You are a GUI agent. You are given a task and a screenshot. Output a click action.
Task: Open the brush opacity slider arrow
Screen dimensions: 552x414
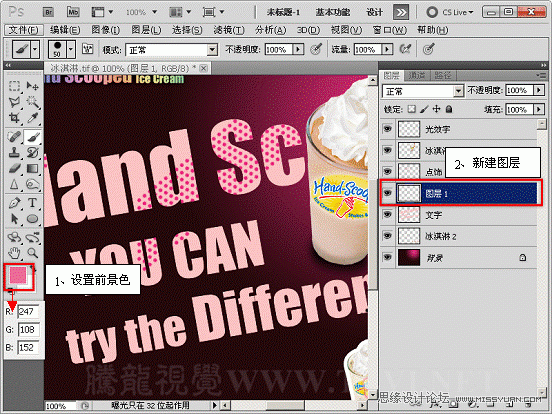pos(298,49)
